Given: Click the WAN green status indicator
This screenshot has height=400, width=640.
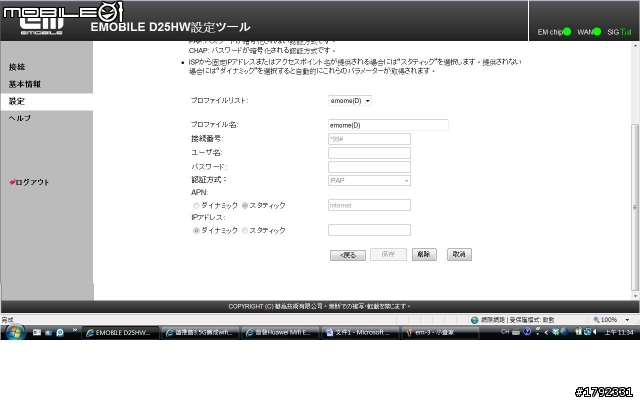Looking at the screenshot, I should 597,31.
